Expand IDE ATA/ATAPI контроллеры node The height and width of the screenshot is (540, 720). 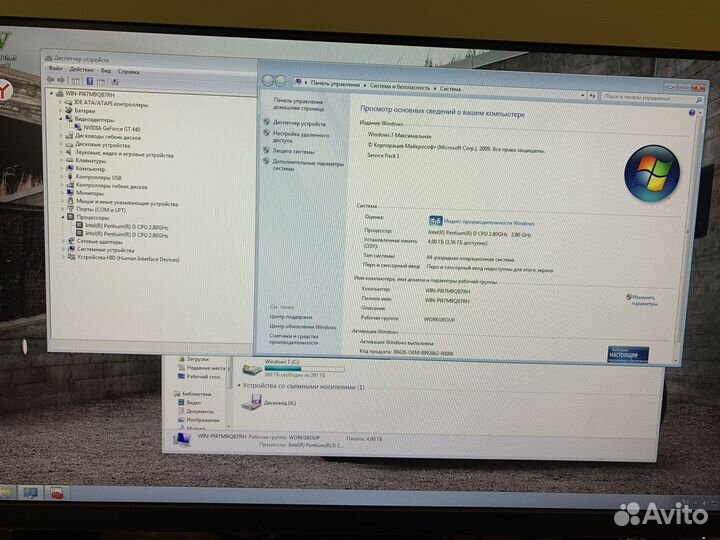click(x=60, y=102)
